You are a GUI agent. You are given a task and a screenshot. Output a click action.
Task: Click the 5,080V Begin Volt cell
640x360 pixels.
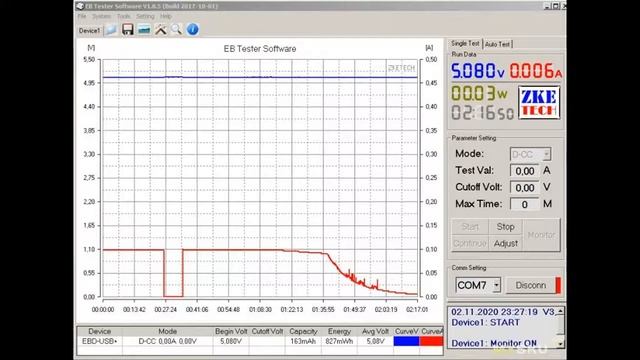(x=231, y=341)
